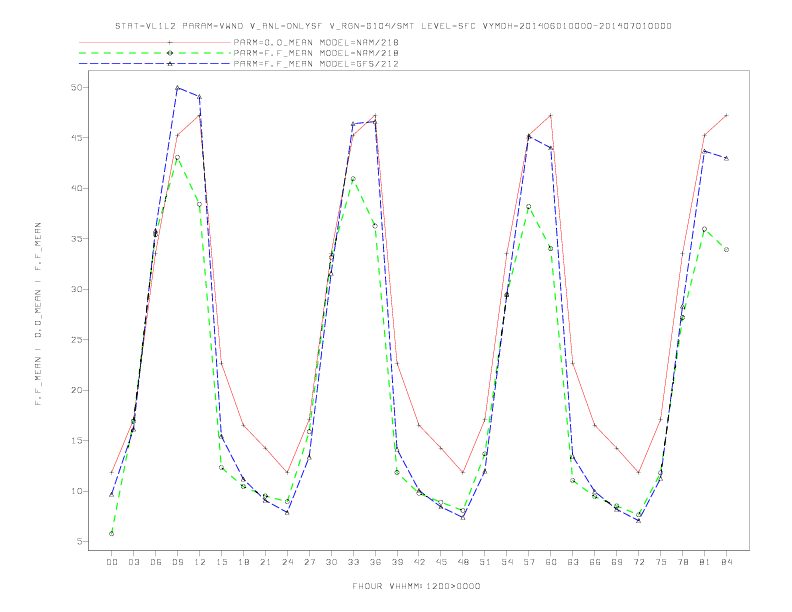Click red observed plus point at hour 84
The image size is (792, 612).
pyautogui.click(x=726, y=116)
